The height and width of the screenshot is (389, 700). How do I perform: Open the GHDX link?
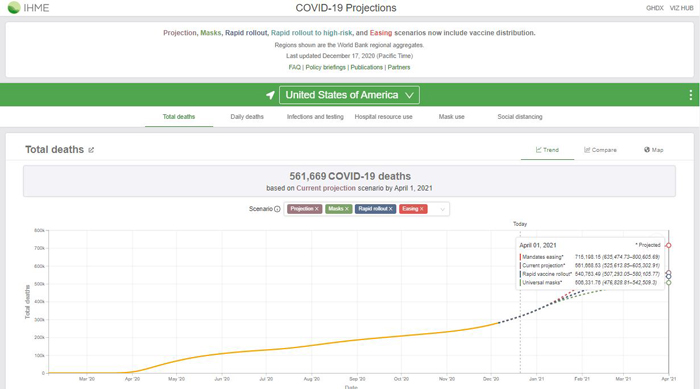[x=654, y=8]
